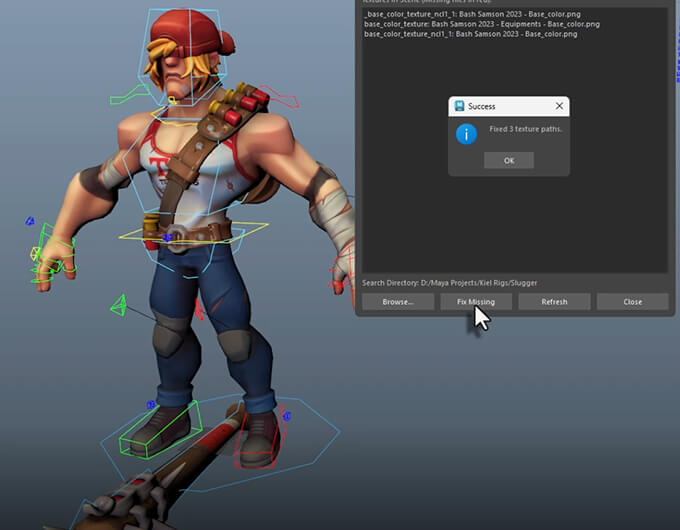This screenshot has width=680, height=530.
Task: Select the green pyramid knee pole-vector control
Action: click(x=118, y=305)
